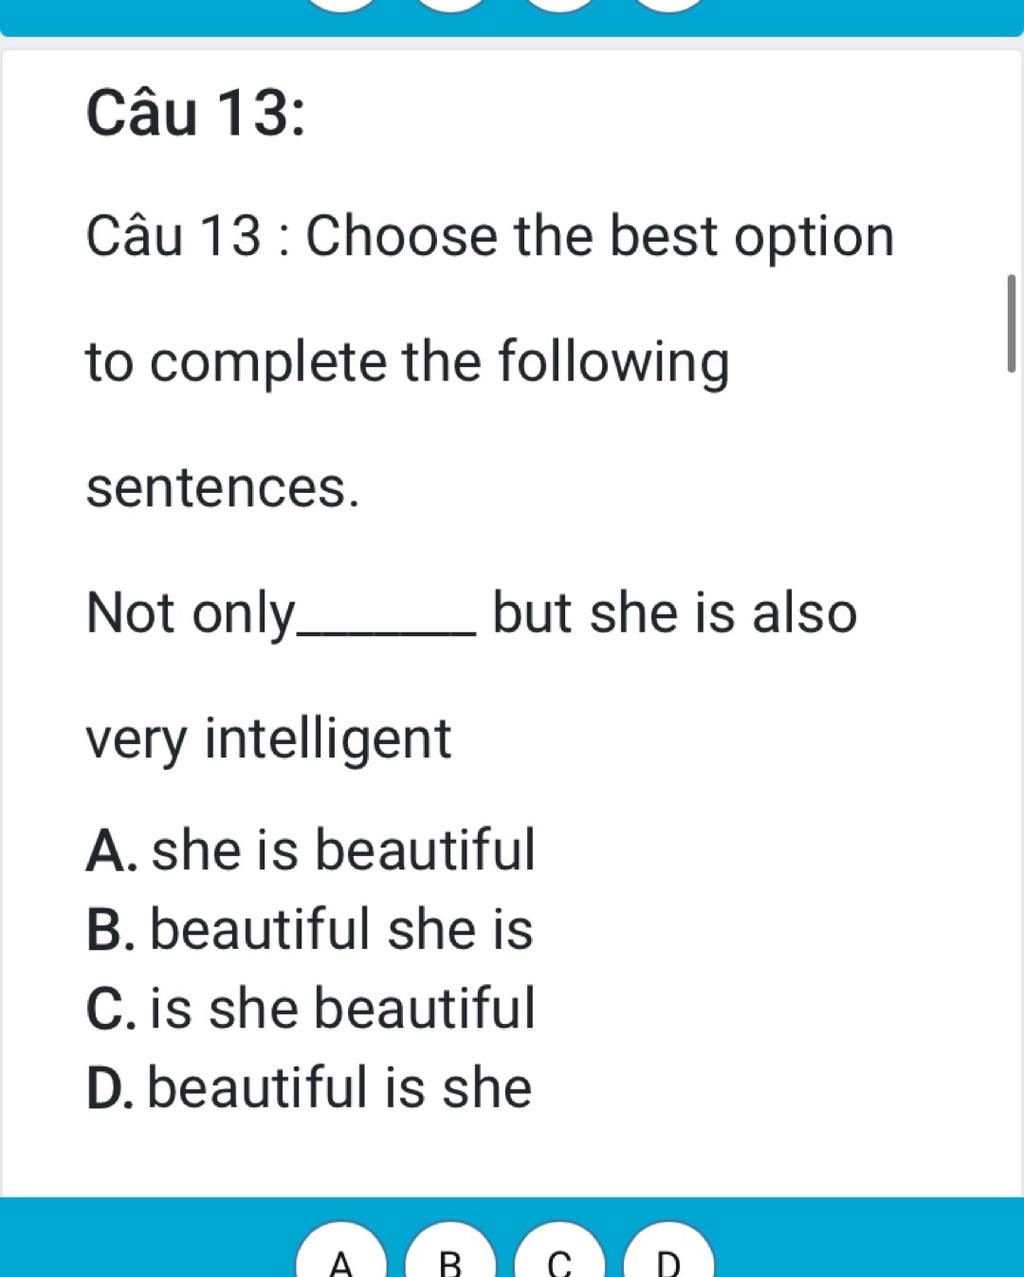Choose answer line "beautiful is she"
The height and width of the screenshot is (1277, 1024).
340,1087
